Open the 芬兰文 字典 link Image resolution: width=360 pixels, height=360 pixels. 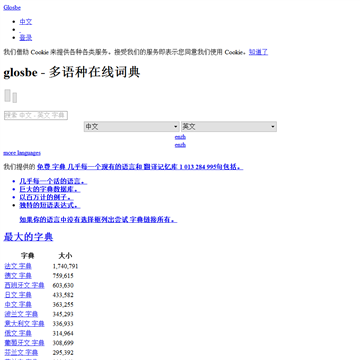[x=21, y=353]
